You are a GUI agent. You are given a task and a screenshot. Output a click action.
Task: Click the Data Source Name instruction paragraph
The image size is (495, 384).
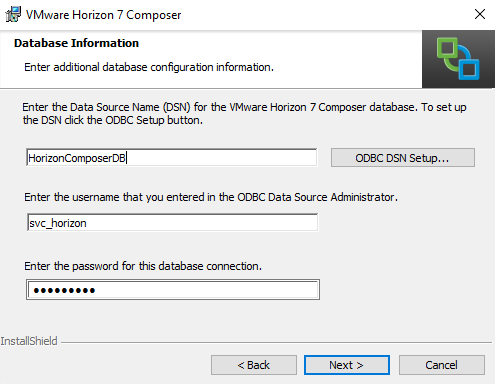point(244,114)
